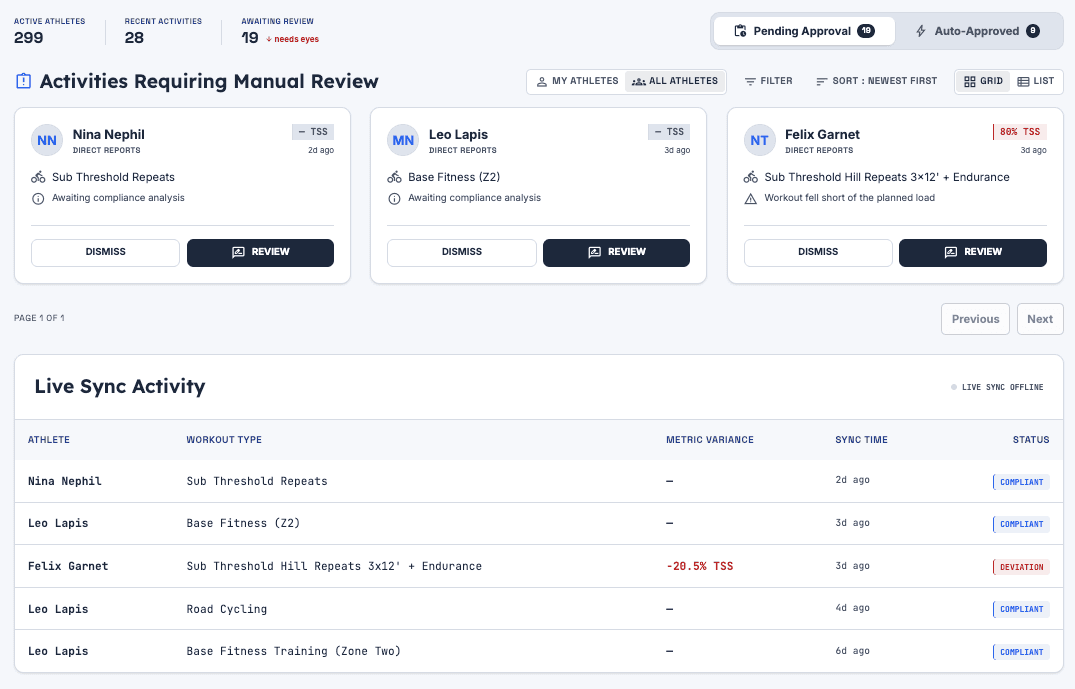Click the Workout Type column header
The width and height of the screenshot is (1075, 689).
point(224,439)
